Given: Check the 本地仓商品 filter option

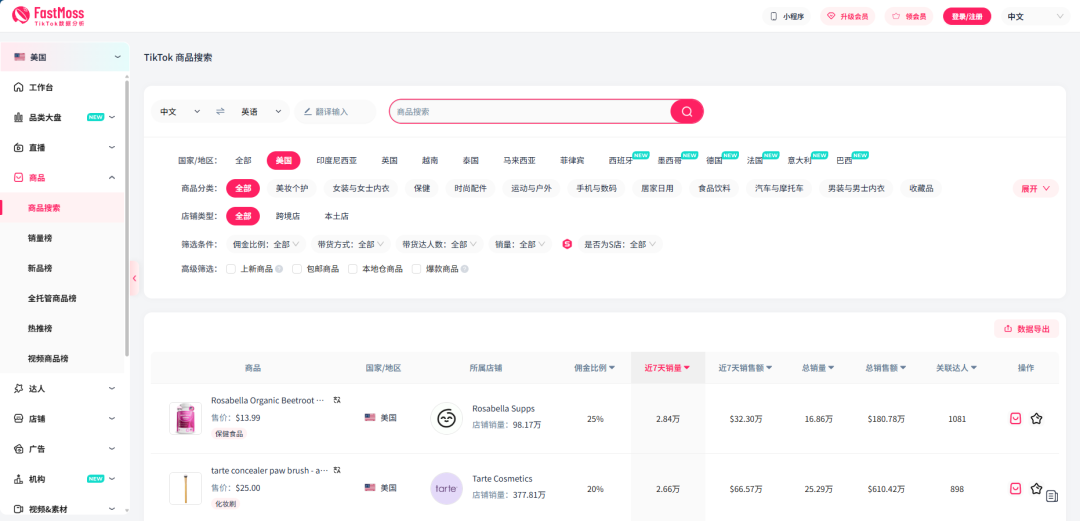Looking at the screenshot, I should (x=352, y=269).
